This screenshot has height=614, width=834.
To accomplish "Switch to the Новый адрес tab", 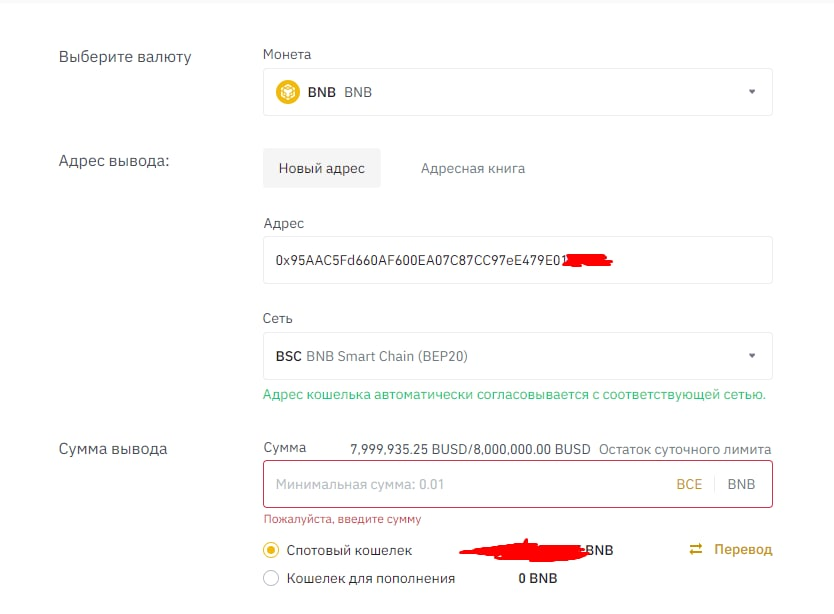I will (322, 168).
